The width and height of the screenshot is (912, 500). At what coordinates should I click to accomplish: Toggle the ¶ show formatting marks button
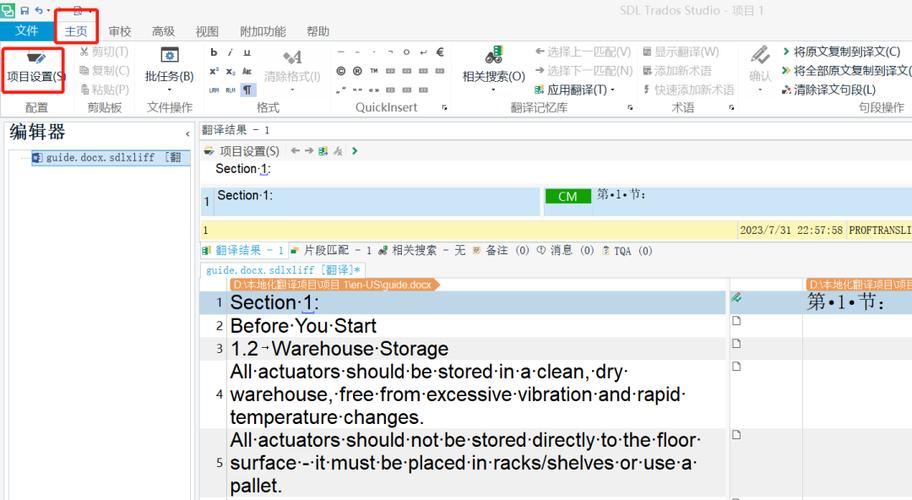click(247, 90)
